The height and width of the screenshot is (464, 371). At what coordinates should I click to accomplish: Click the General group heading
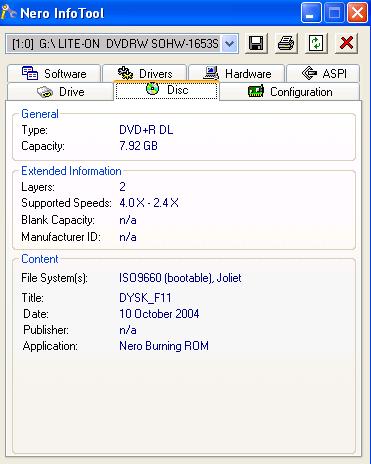coord(40,114)
